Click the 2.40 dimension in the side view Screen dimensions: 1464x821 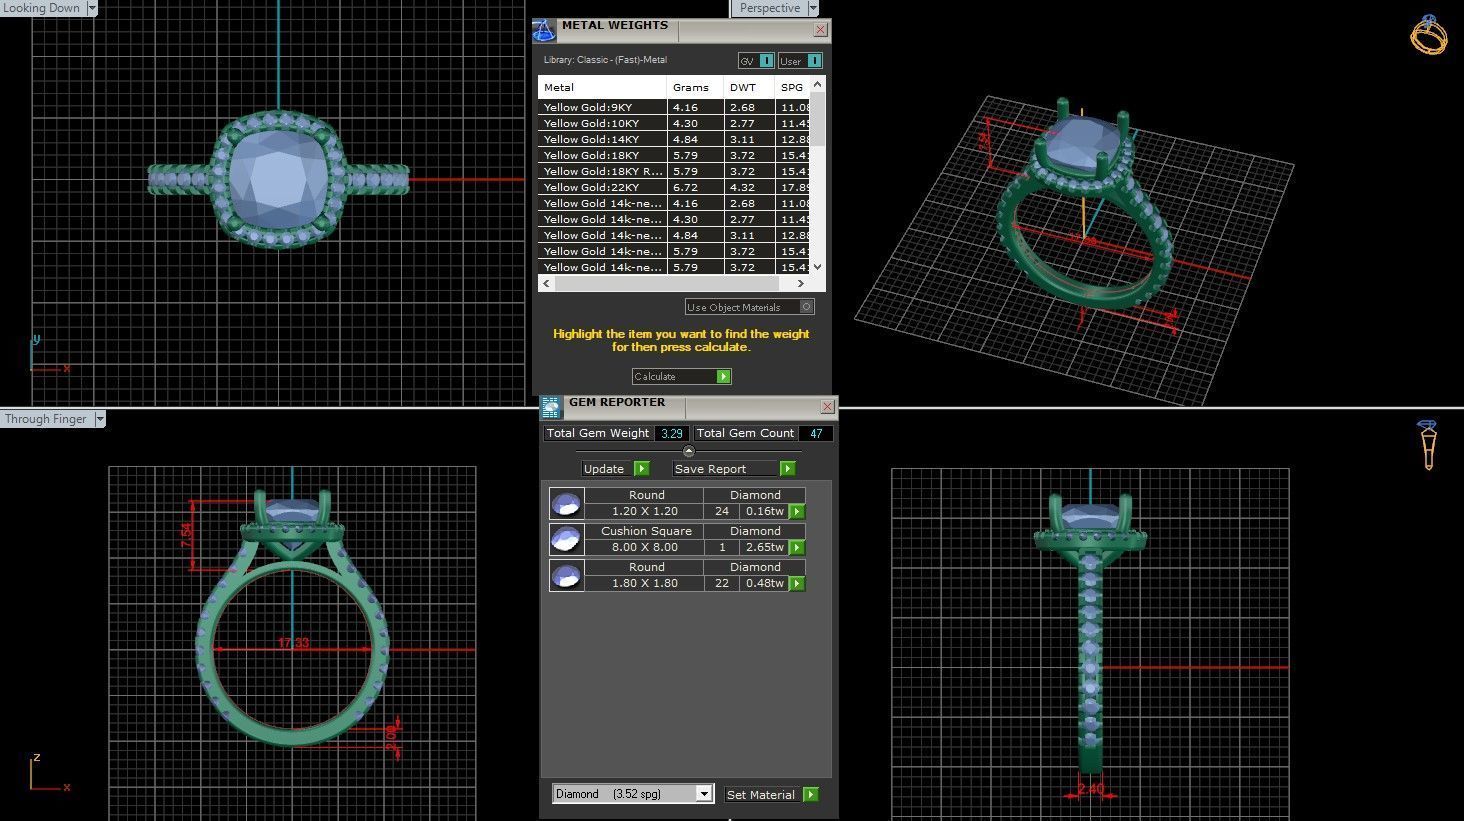tap(1091, 789)
